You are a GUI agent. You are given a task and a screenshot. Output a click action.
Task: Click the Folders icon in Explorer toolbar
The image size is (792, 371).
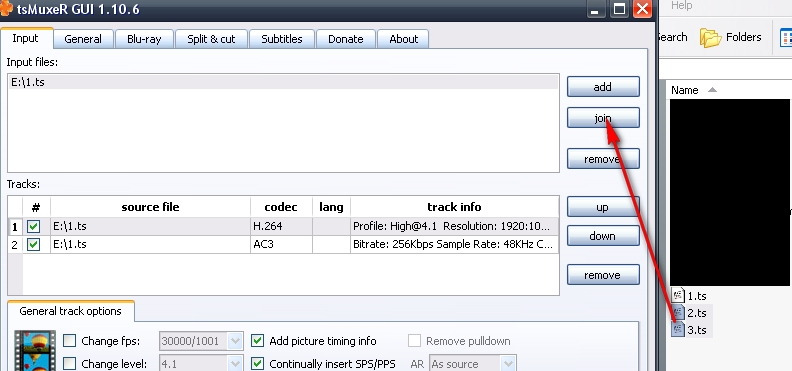pos(710,38)
